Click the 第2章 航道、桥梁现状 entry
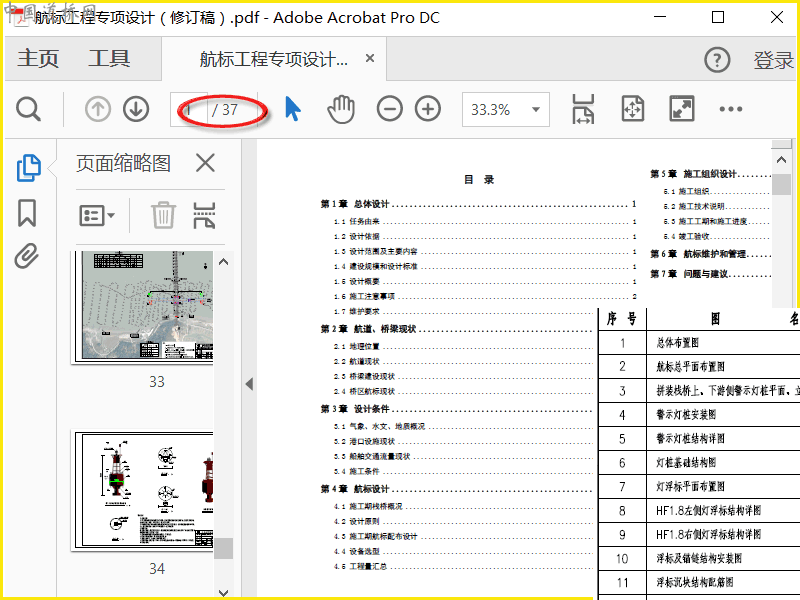800x600 pixels. pyautogui.click(x=457, y=329)
